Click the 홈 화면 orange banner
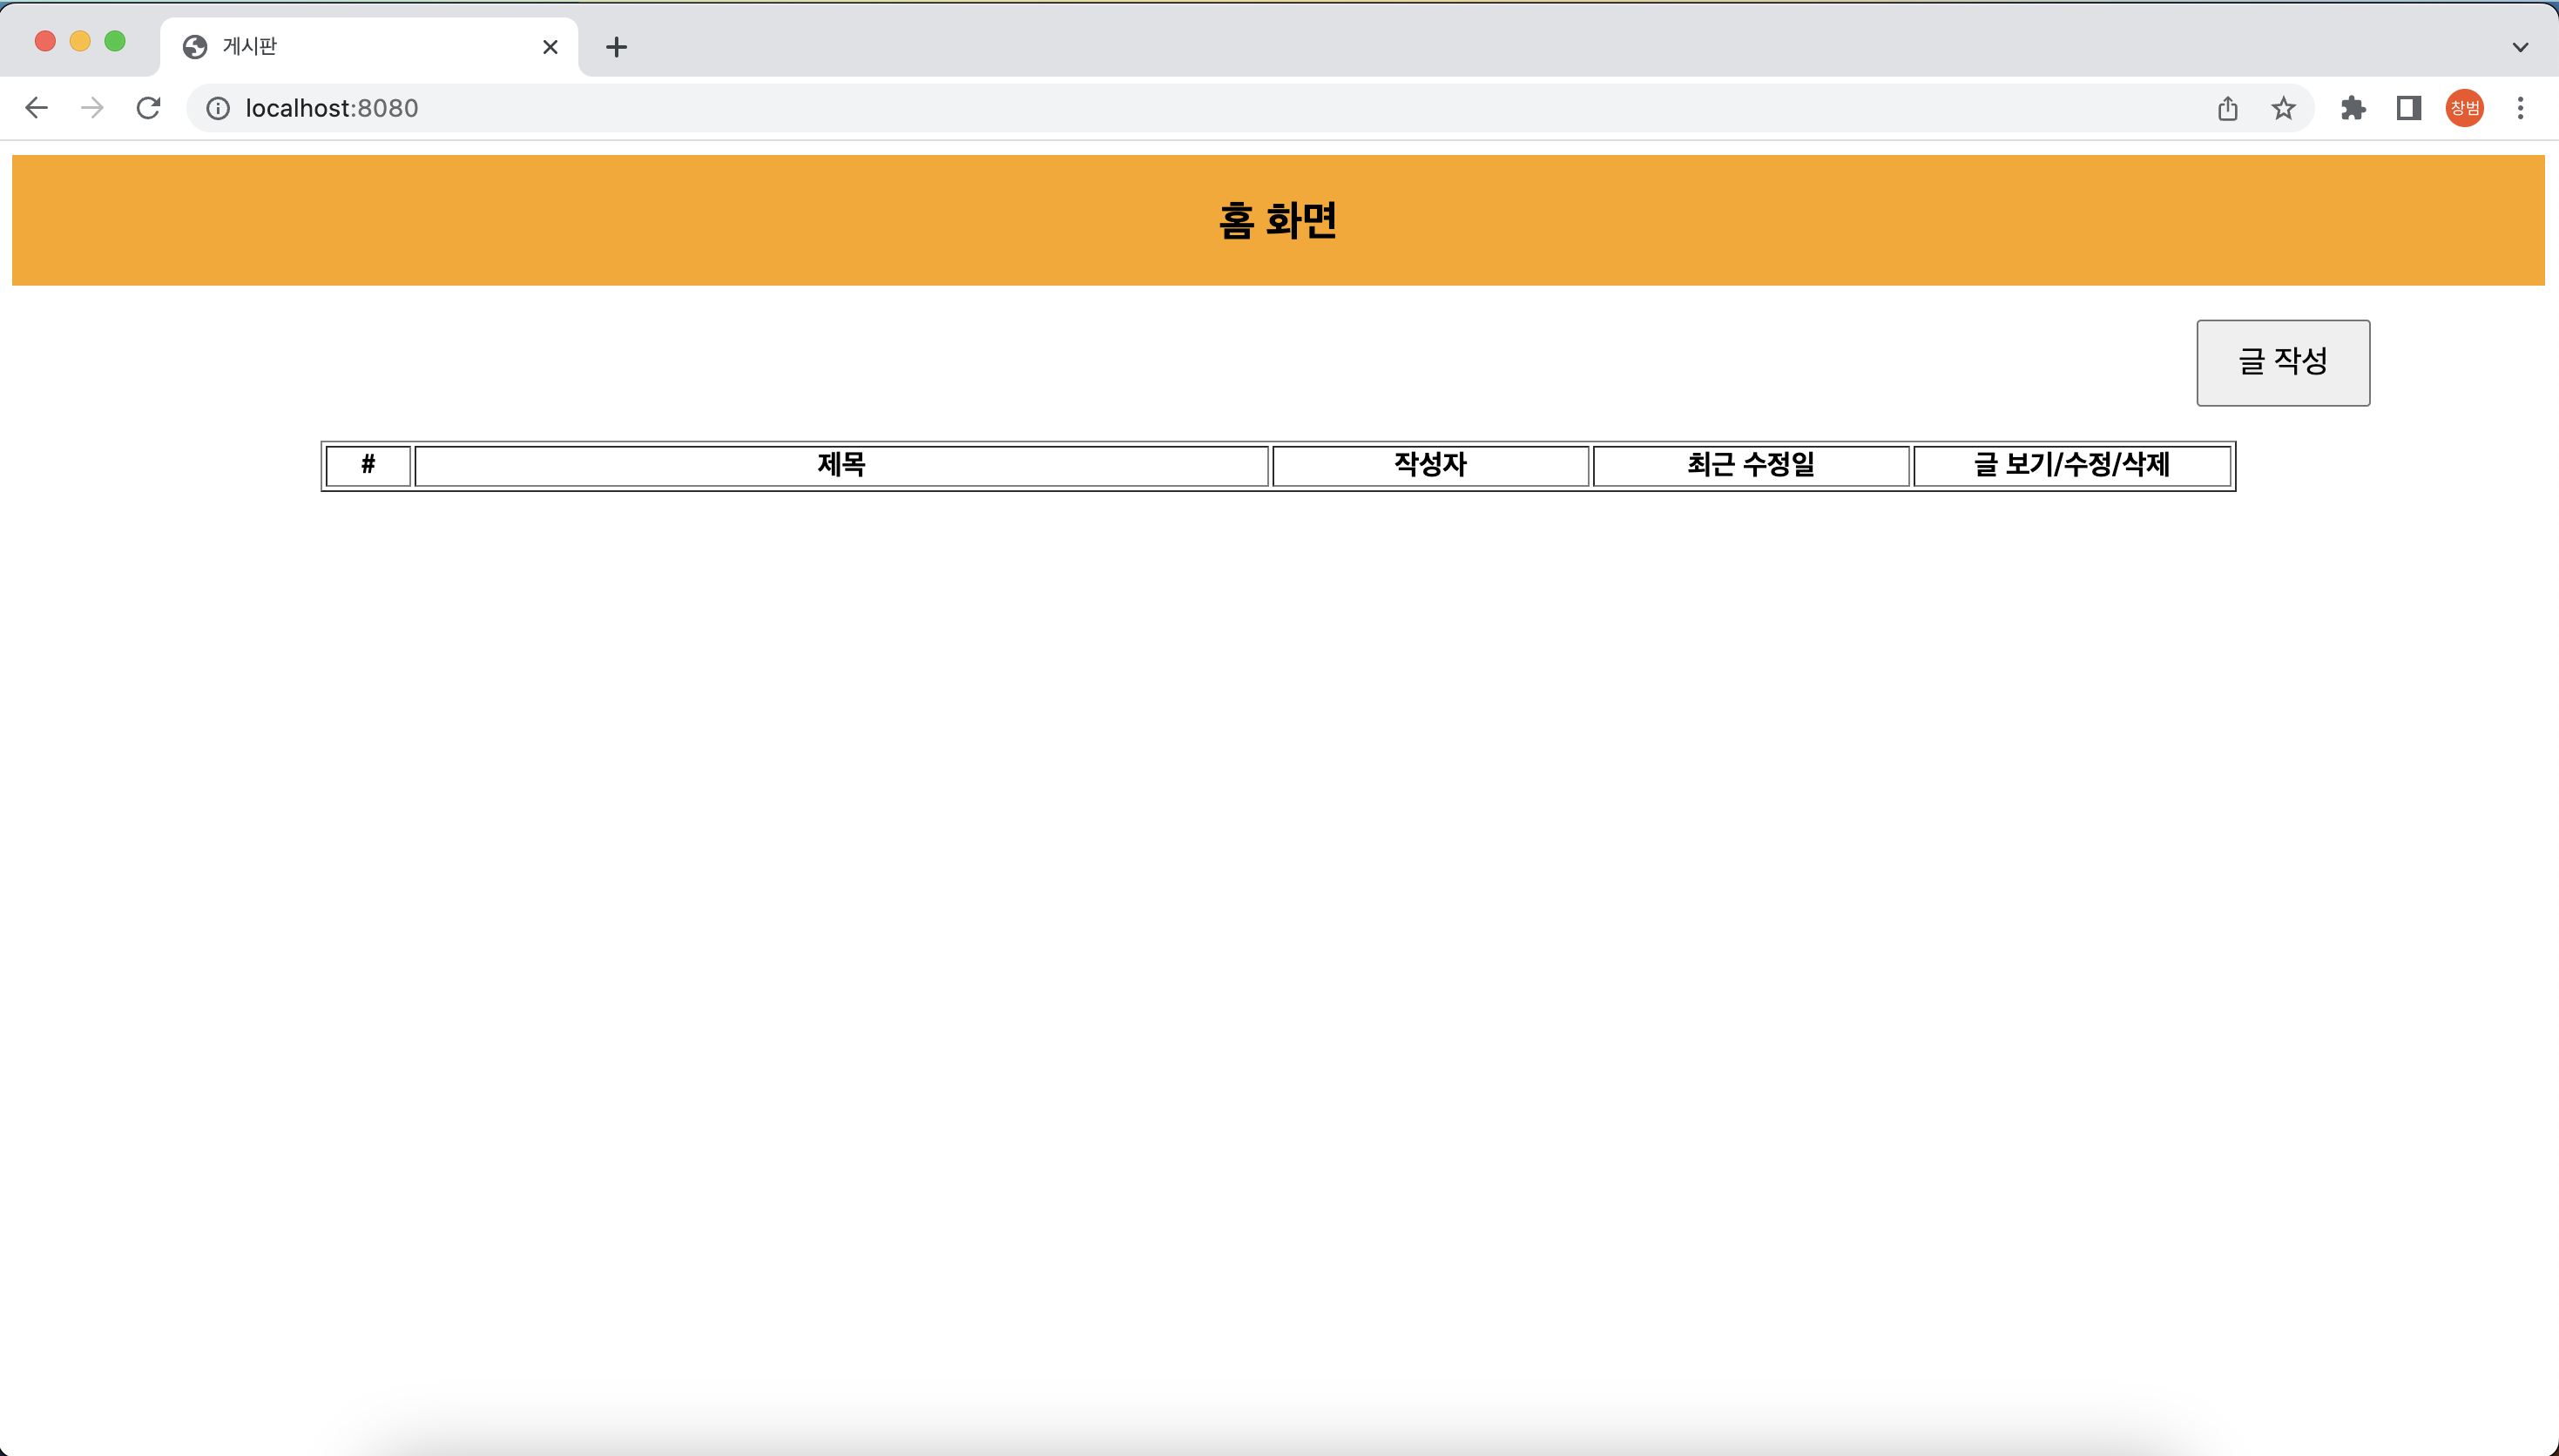 coord(1278,220)
